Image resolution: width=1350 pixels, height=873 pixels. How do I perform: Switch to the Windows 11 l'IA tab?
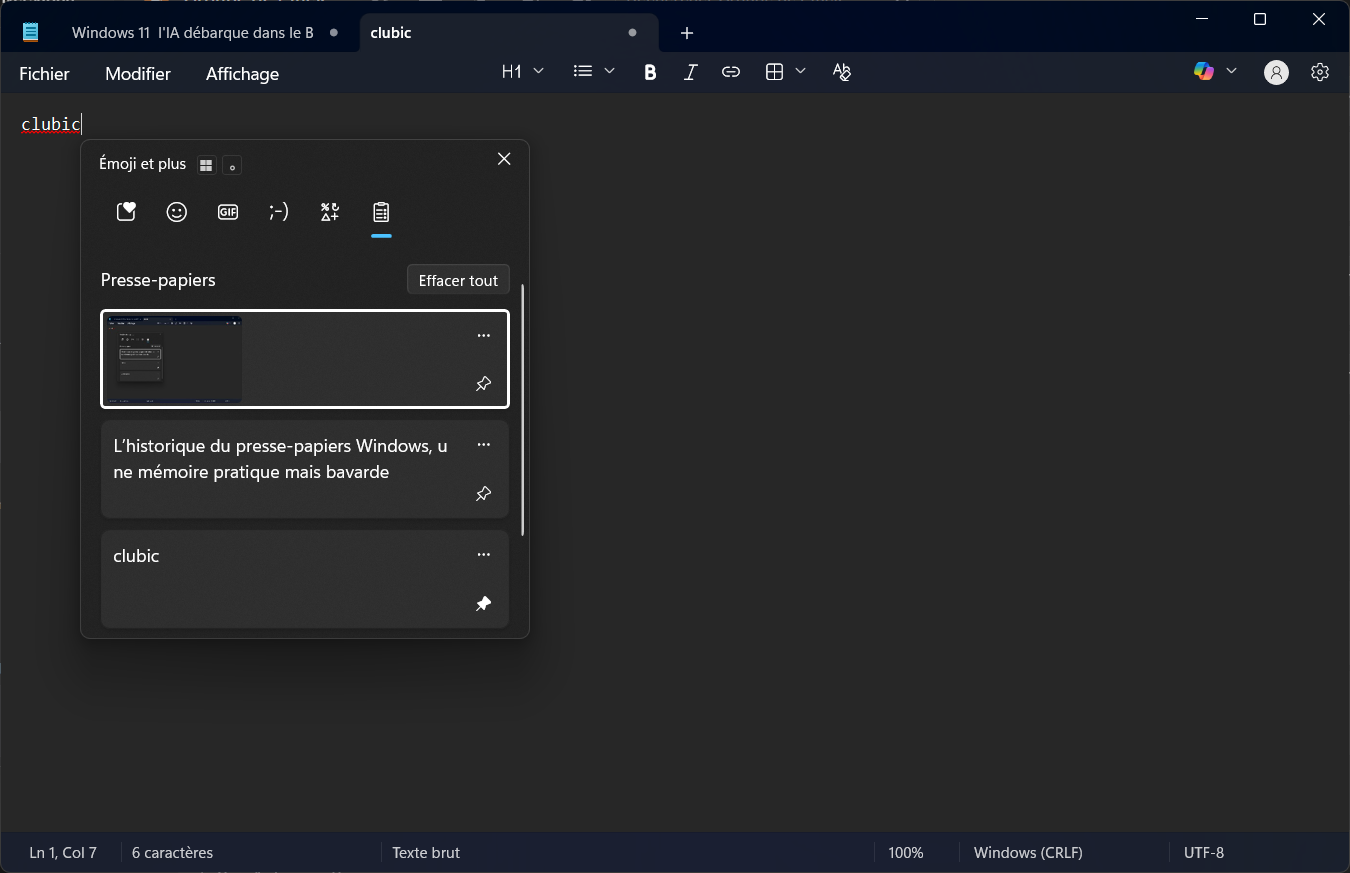193,33
